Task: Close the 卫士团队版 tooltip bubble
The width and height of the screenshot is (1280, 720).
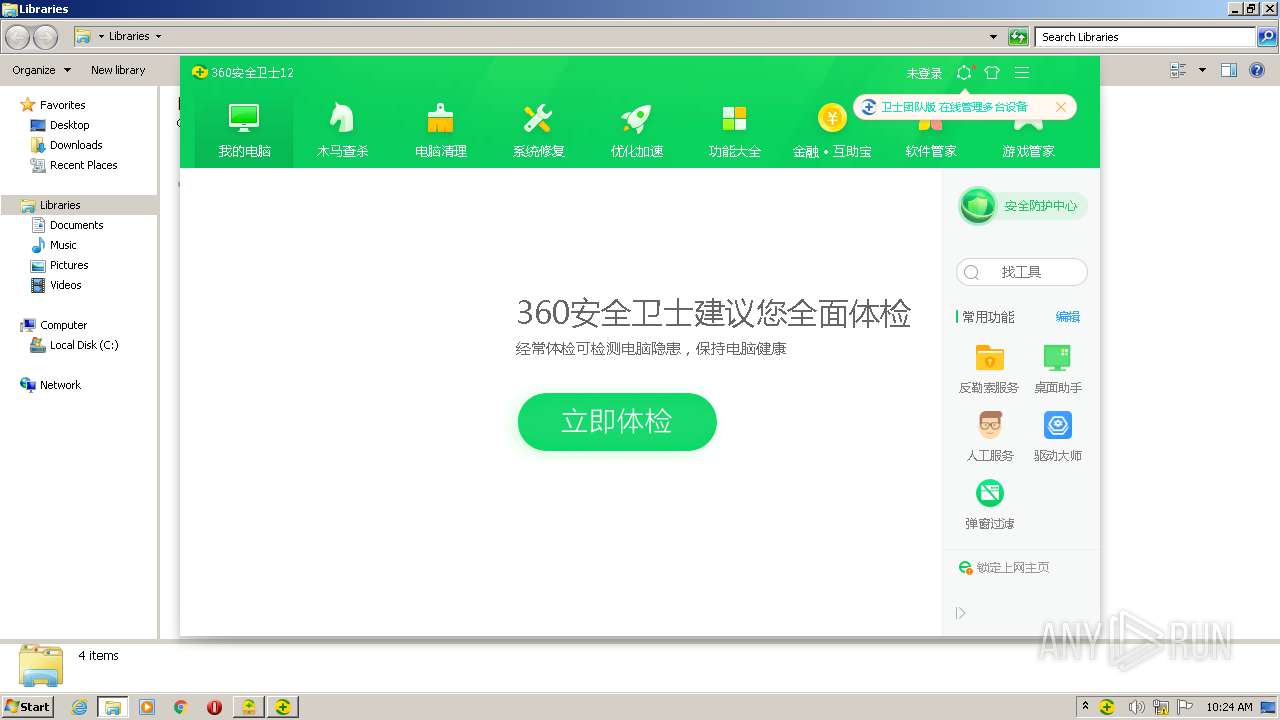Action: [x=1061, y=107]
